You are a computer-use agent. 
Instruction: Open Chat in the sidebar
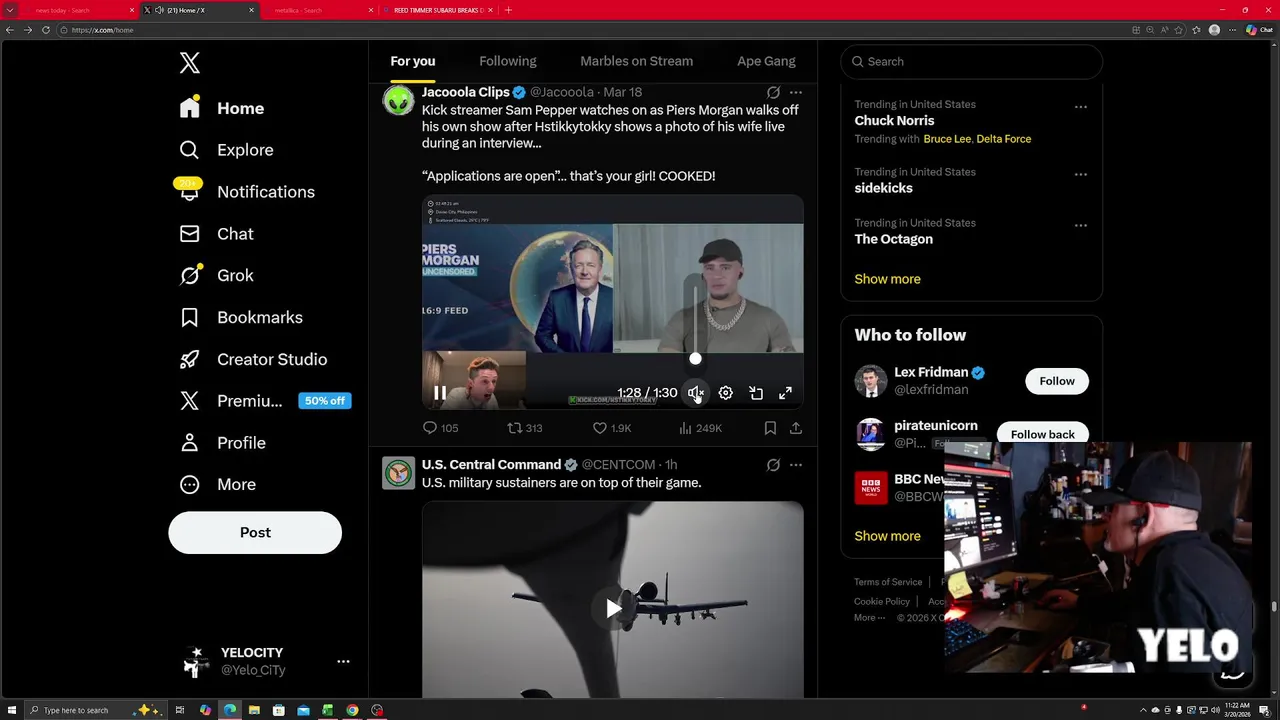pyautogui.click(x=216, y=234)
